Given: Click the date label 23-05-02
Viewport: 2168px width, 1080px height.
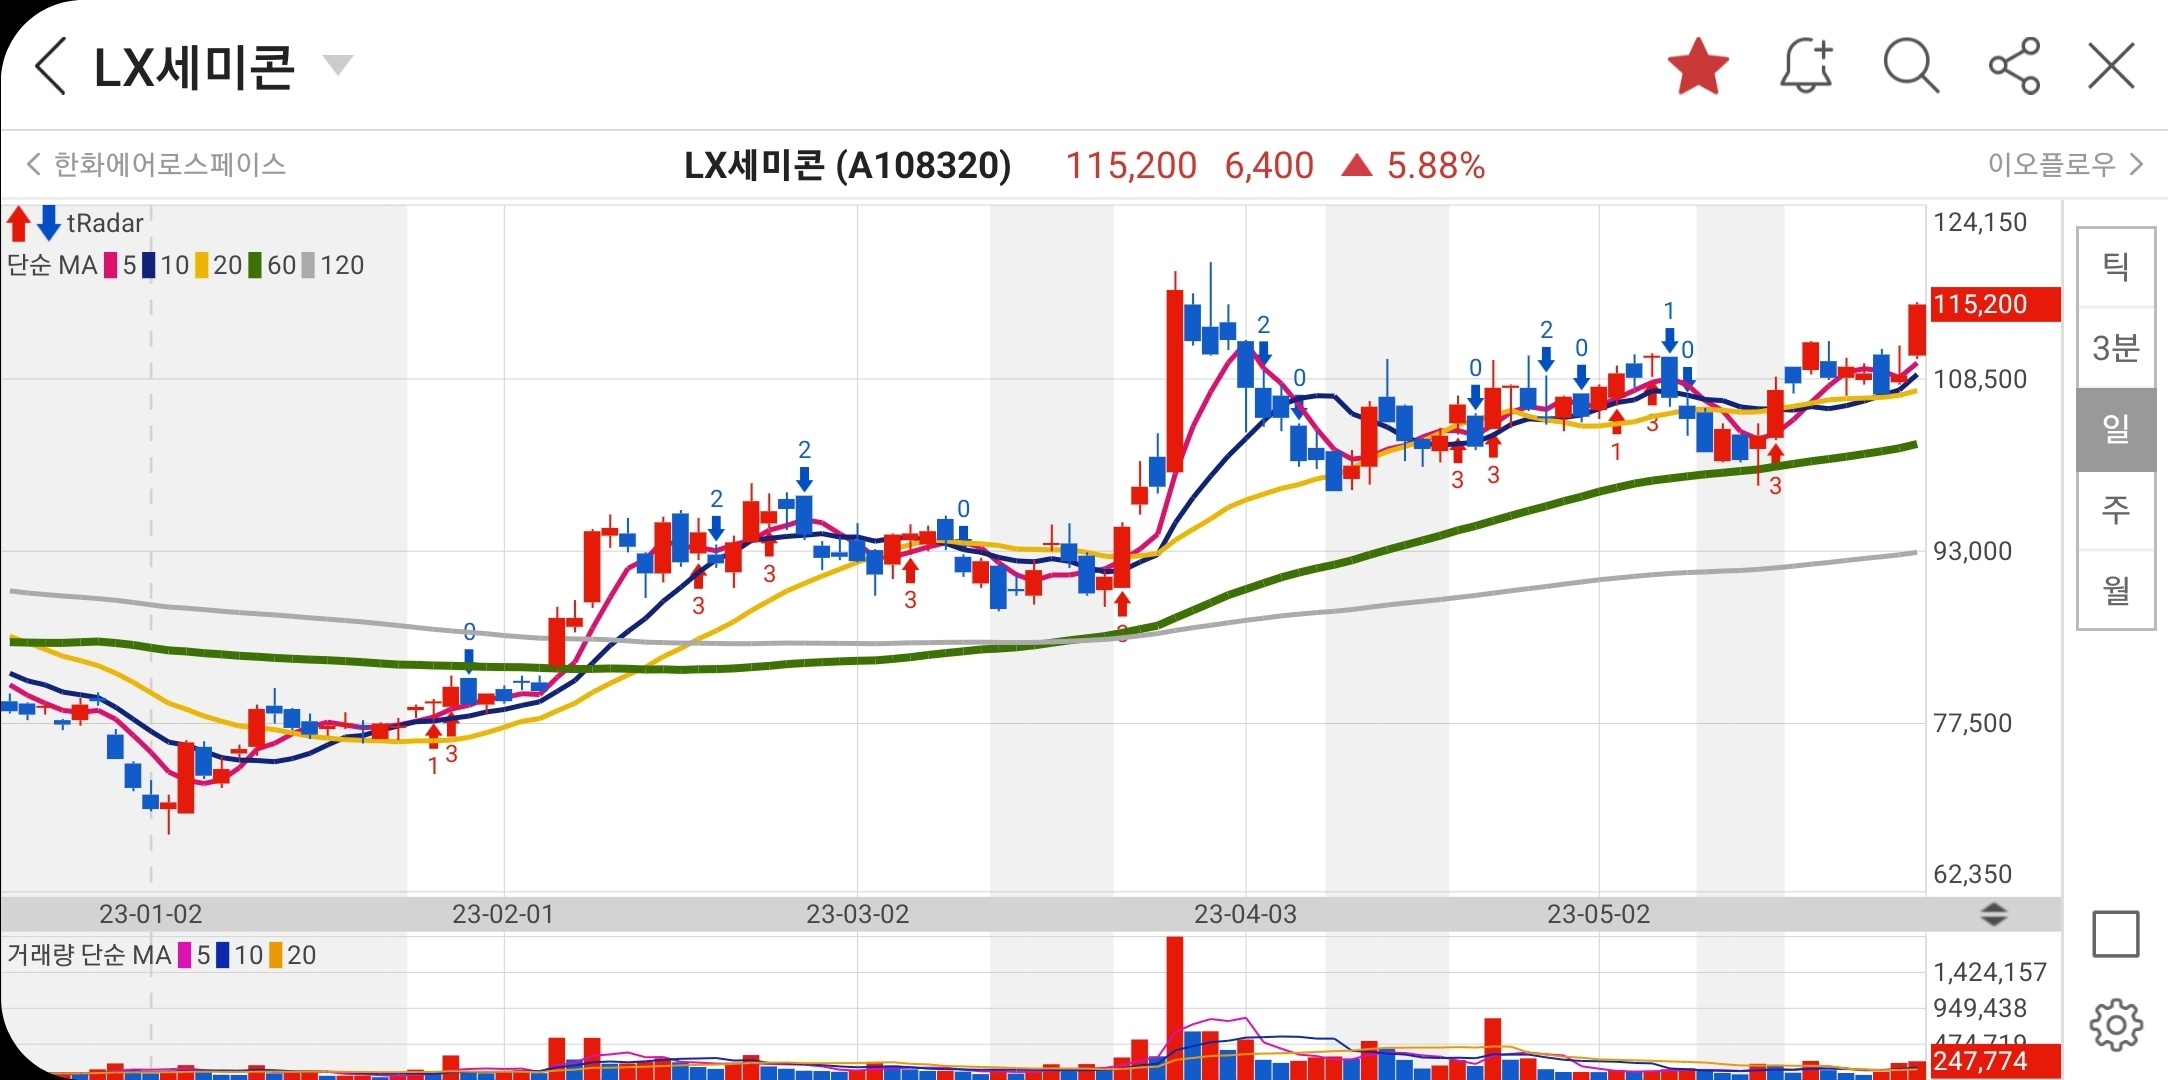Looking at the screenshot, I should tap(1598, 914).
